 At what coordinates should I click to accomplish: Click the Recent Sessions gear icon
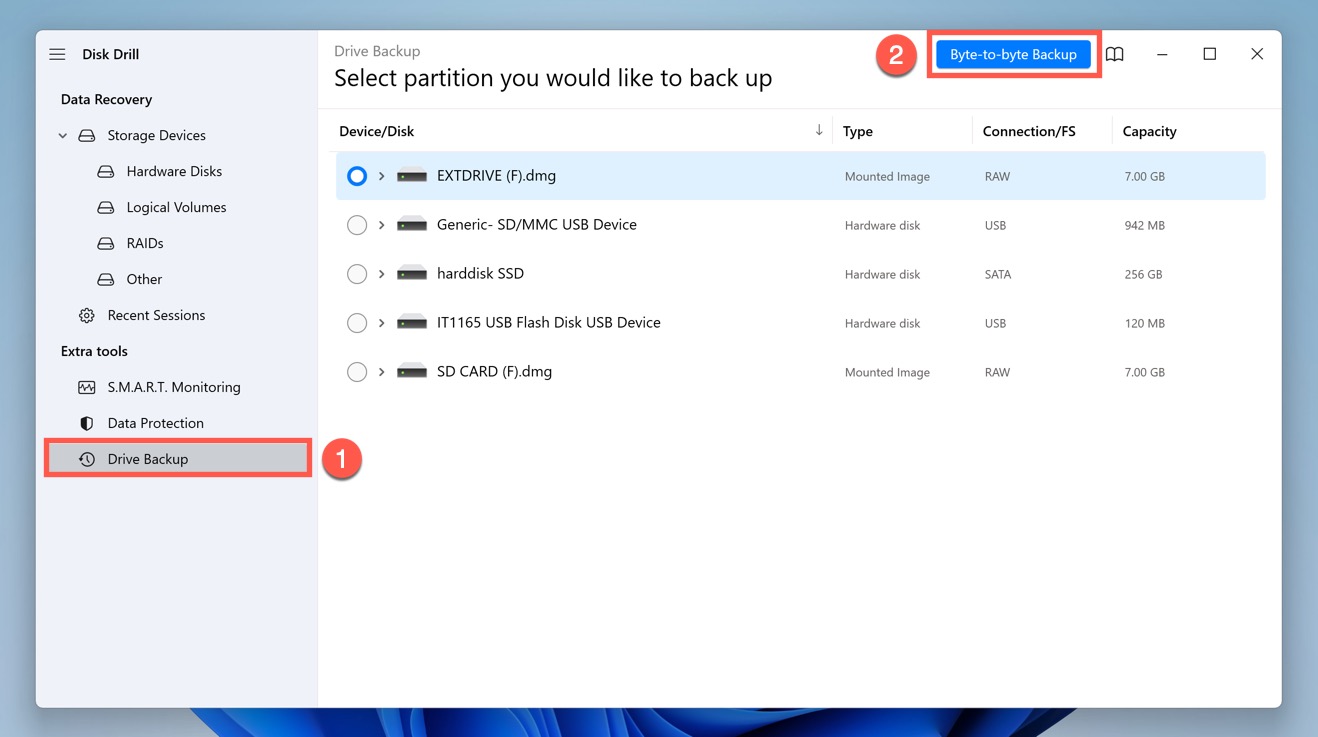click(x=87, y=315)
